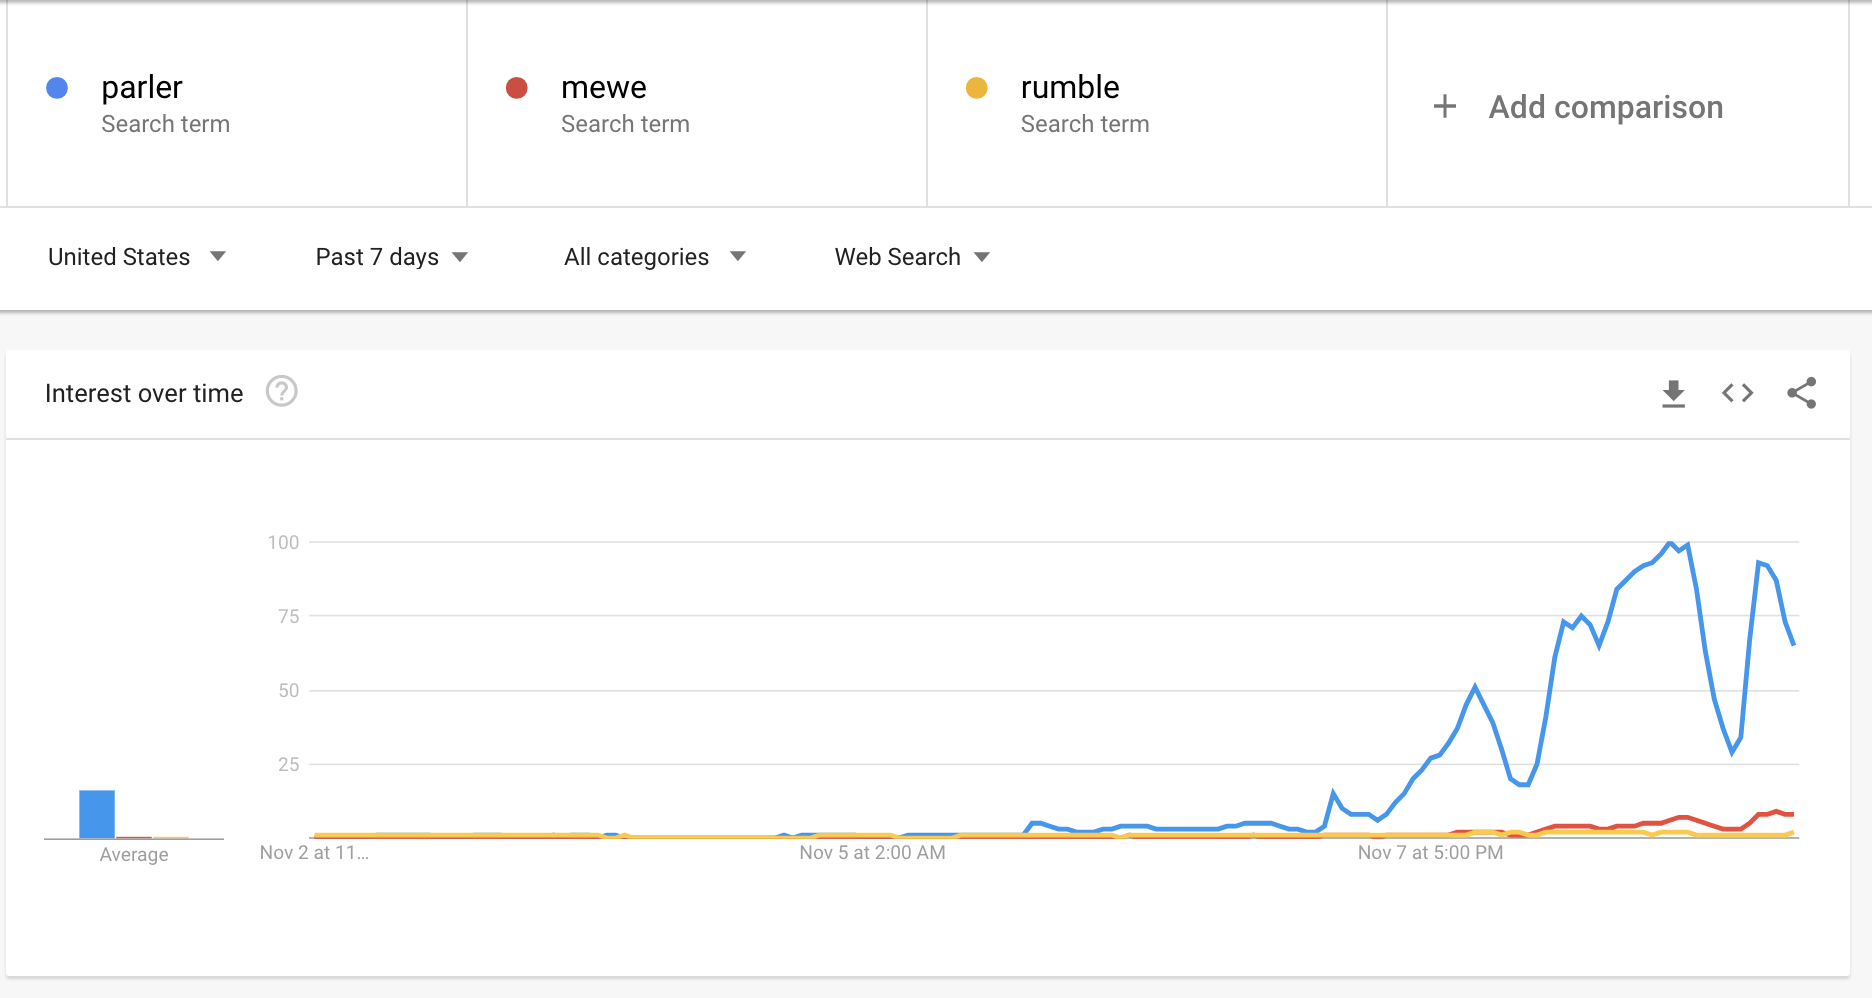Click the embed code icon
This screenshot has width=1872, height=998.
pyautogui.click(x=1737, y=393)
